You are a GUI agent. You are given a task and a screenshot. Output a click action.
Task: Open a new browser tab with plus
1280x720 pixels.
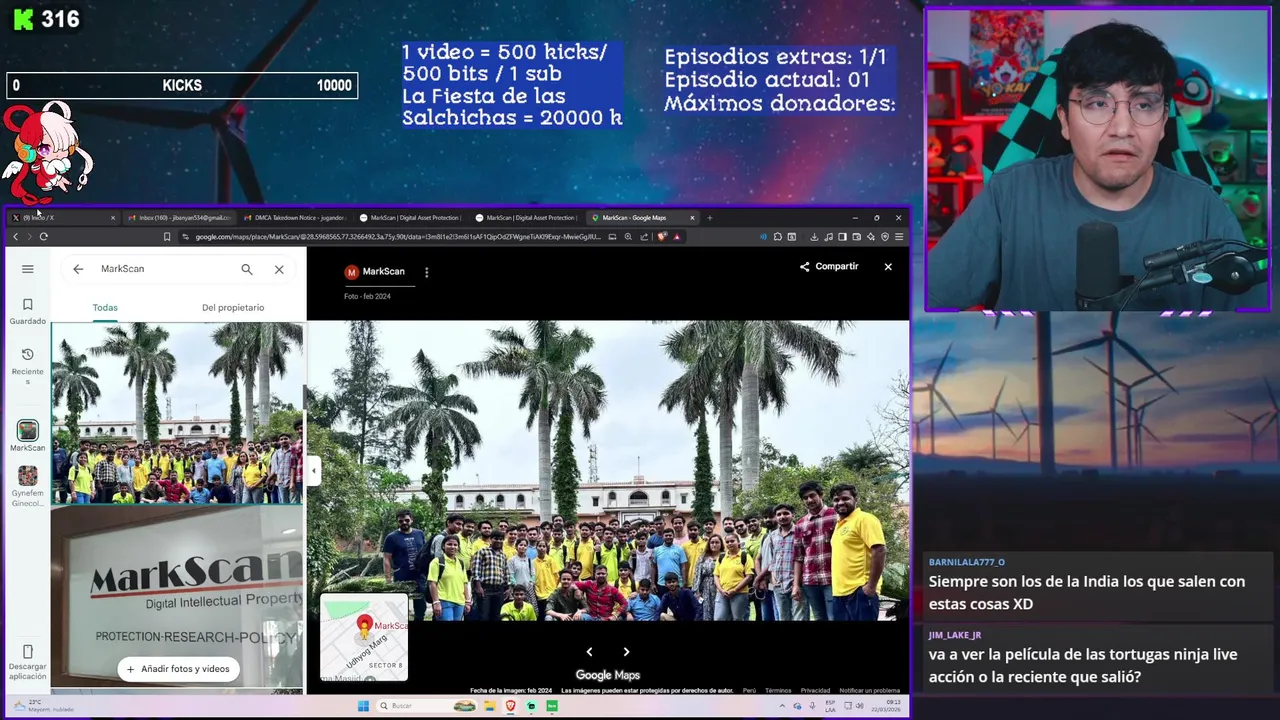[710, 217]
